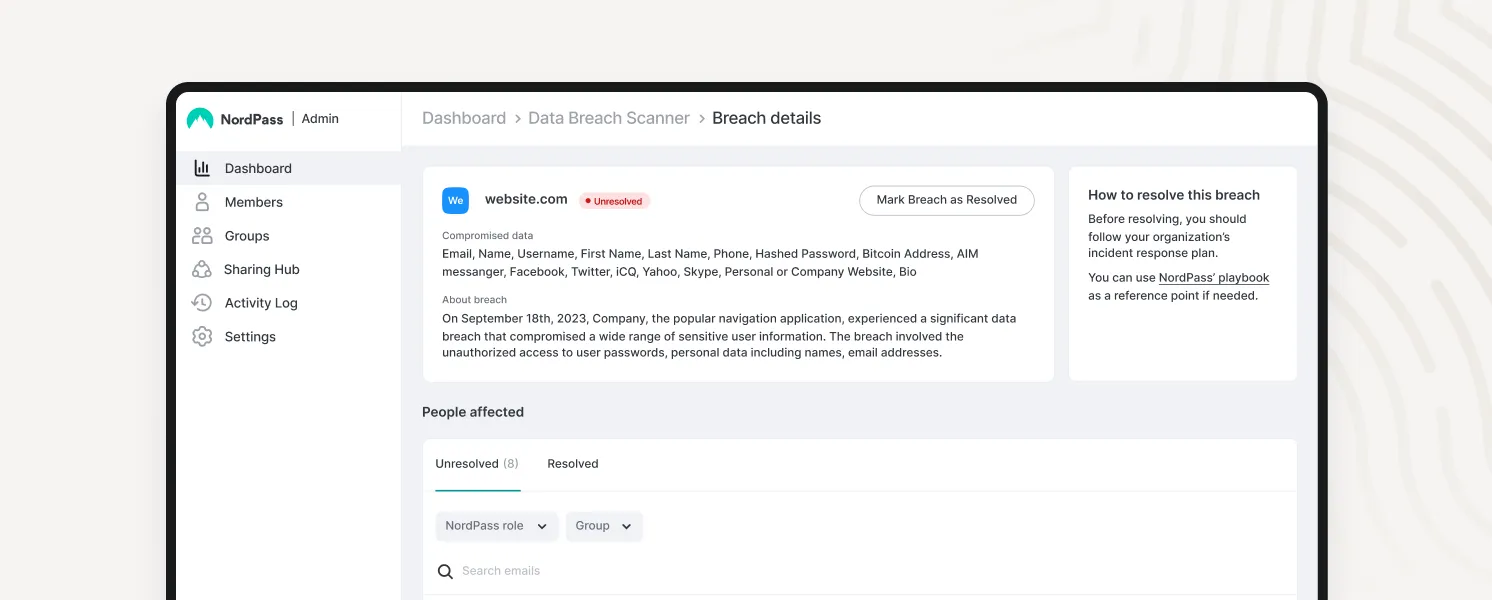Click the Sharing Hub icon
This screenshot has height=600, width=1492.
(x=202, y=269)
